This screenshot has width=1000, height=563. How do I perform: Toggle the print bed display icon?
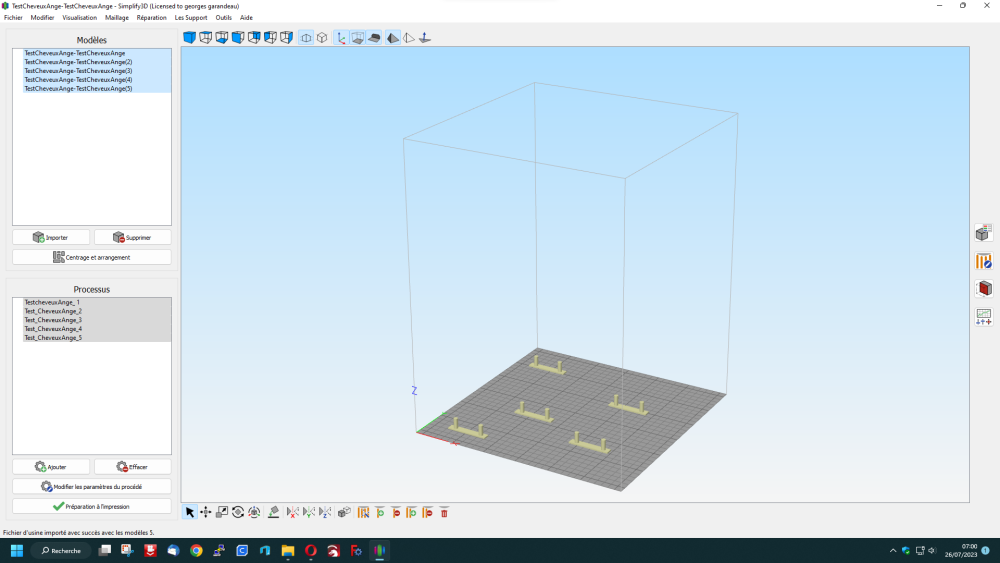tap(374, 38)
